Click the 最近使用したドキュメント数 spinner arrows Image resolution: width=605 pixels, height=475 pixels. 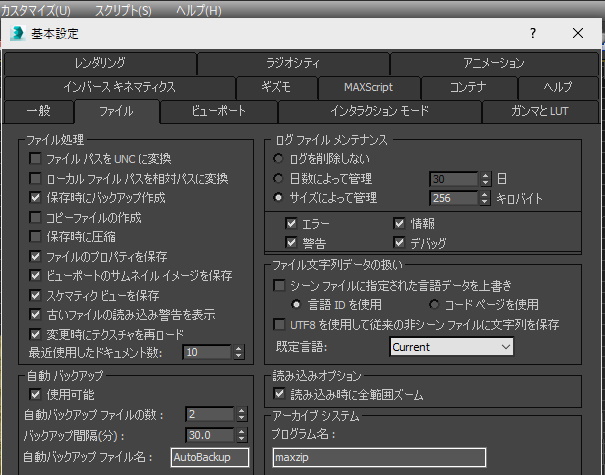point(239,352)
